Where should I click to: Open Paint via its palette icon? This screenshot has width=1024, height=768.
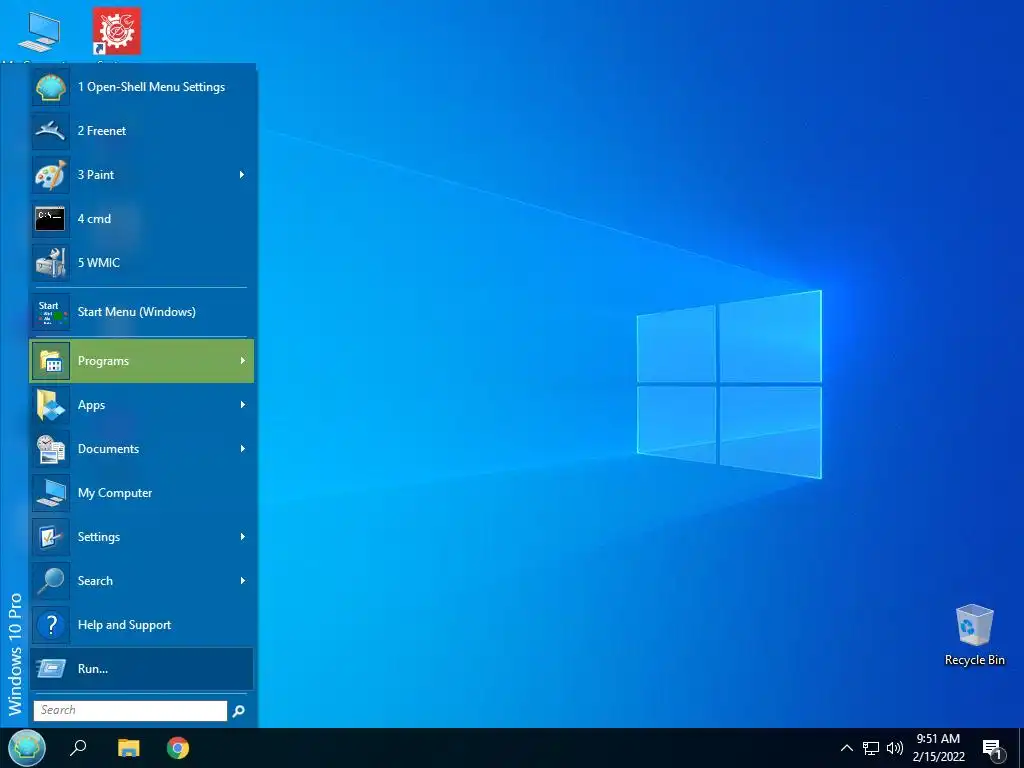[x=50, y=174]
